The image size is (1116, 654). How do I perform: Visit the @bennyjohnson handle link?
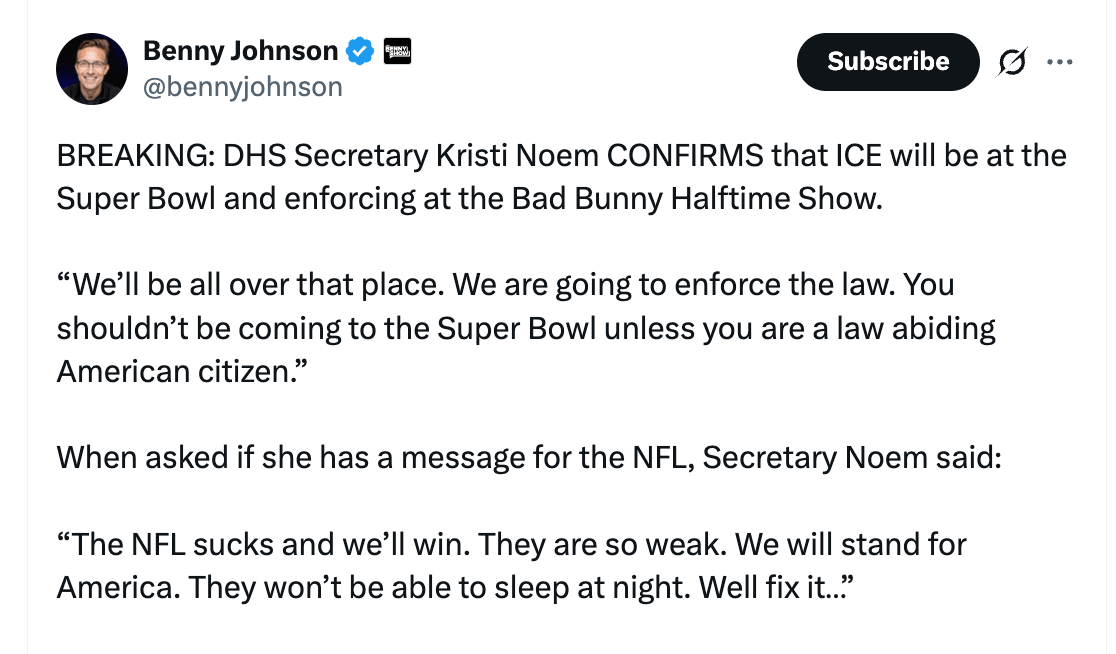242,88
